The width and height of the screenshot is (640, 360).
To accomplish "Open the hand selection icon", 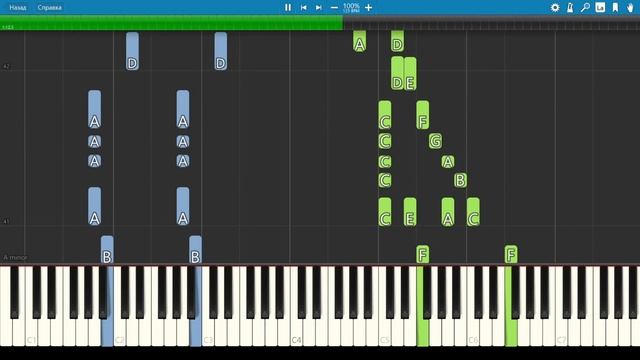I will (x=630, y=7).
